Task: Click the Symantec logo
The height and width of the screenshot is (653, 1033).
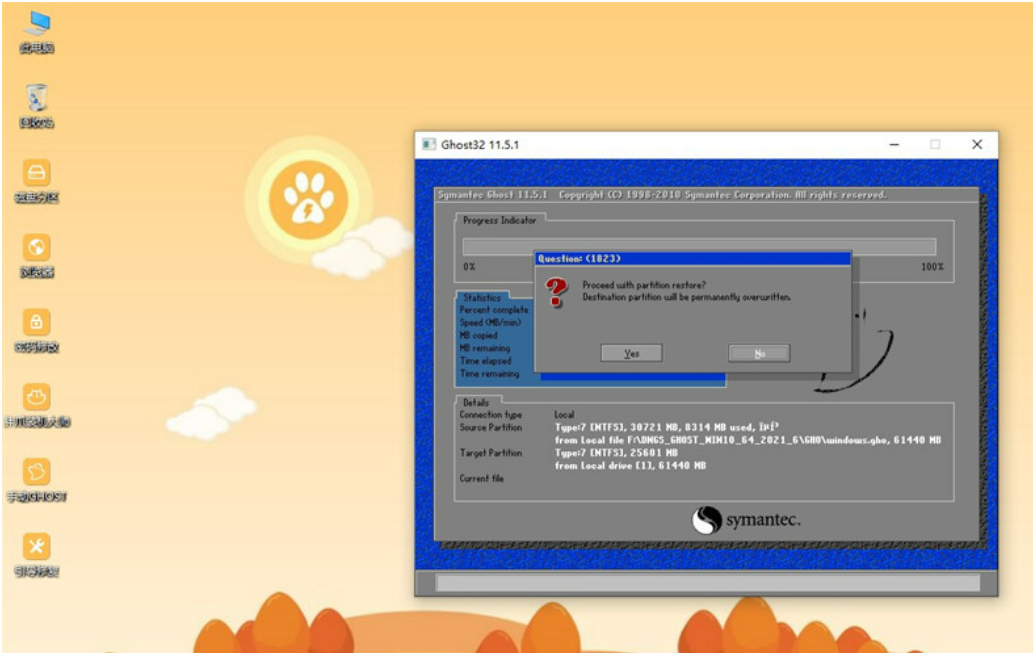Action: coord(746,520)
